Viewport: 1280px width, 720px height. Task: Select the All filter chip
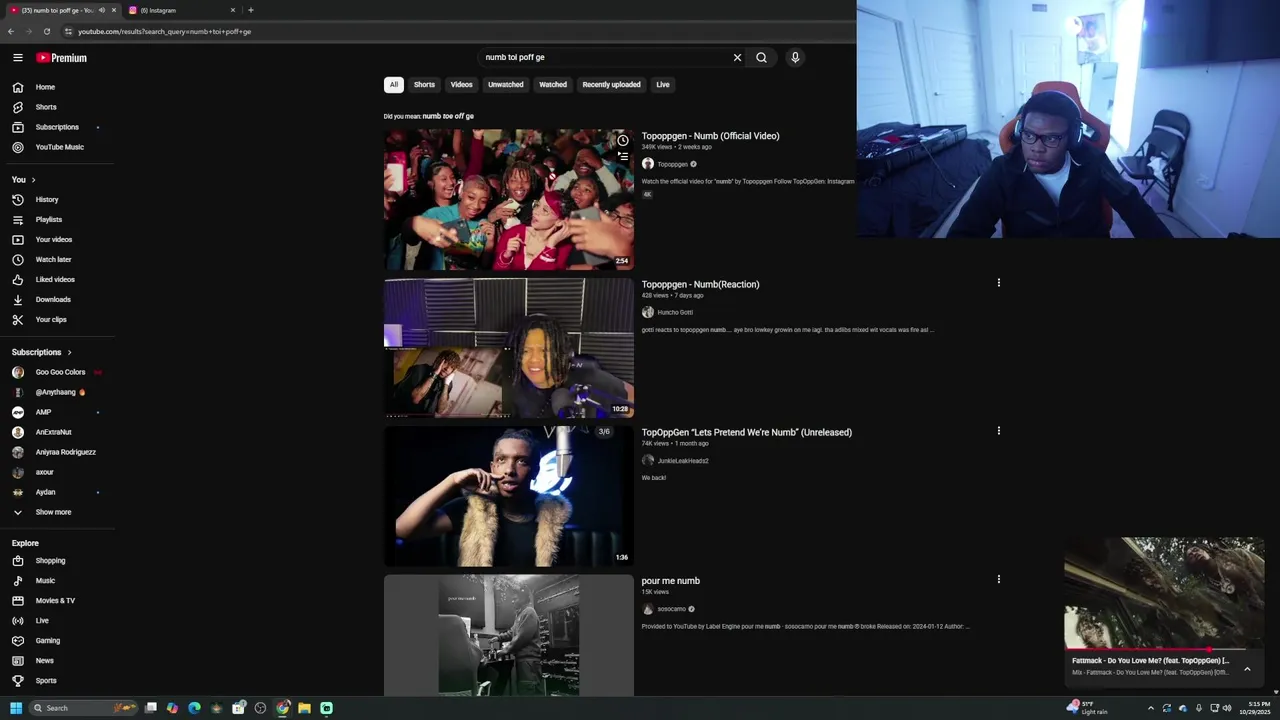tap(394, 85)
